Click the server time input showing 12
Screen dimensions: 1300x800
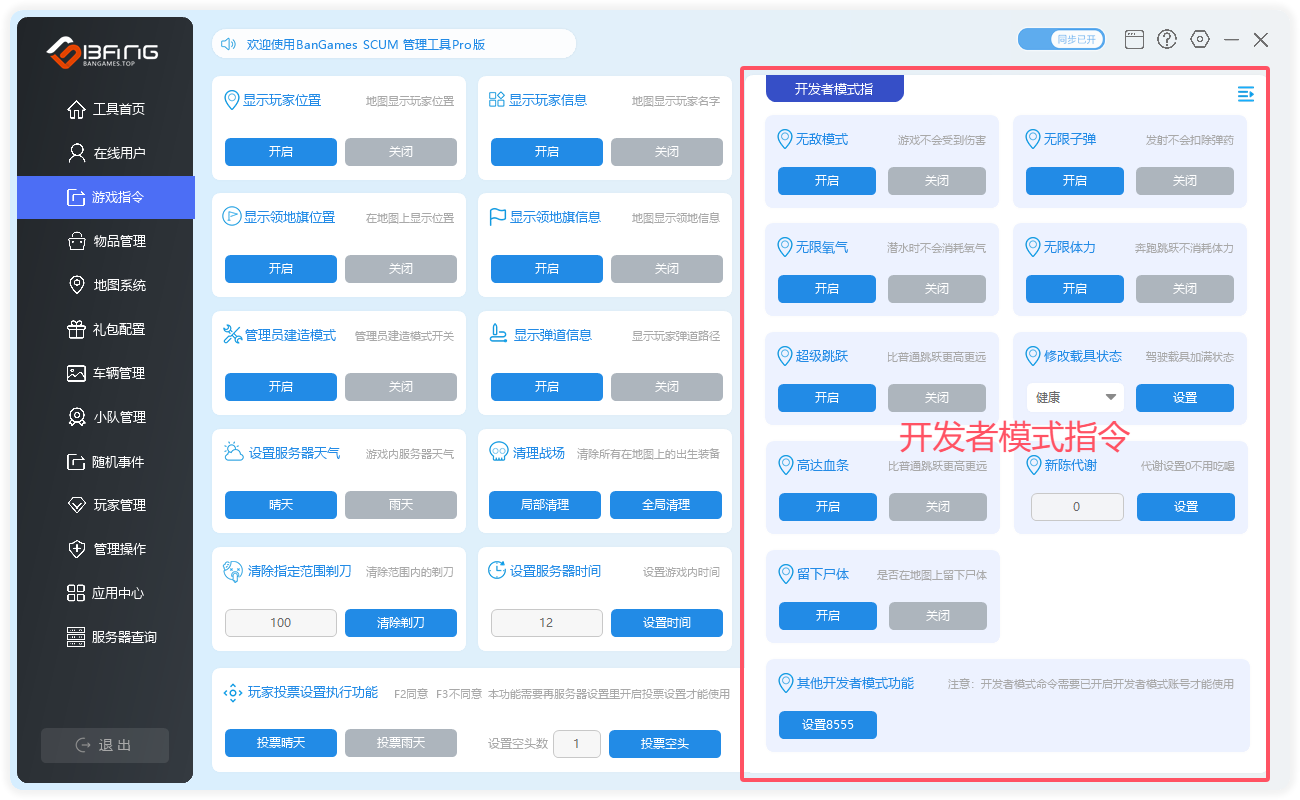coord(546,623)
